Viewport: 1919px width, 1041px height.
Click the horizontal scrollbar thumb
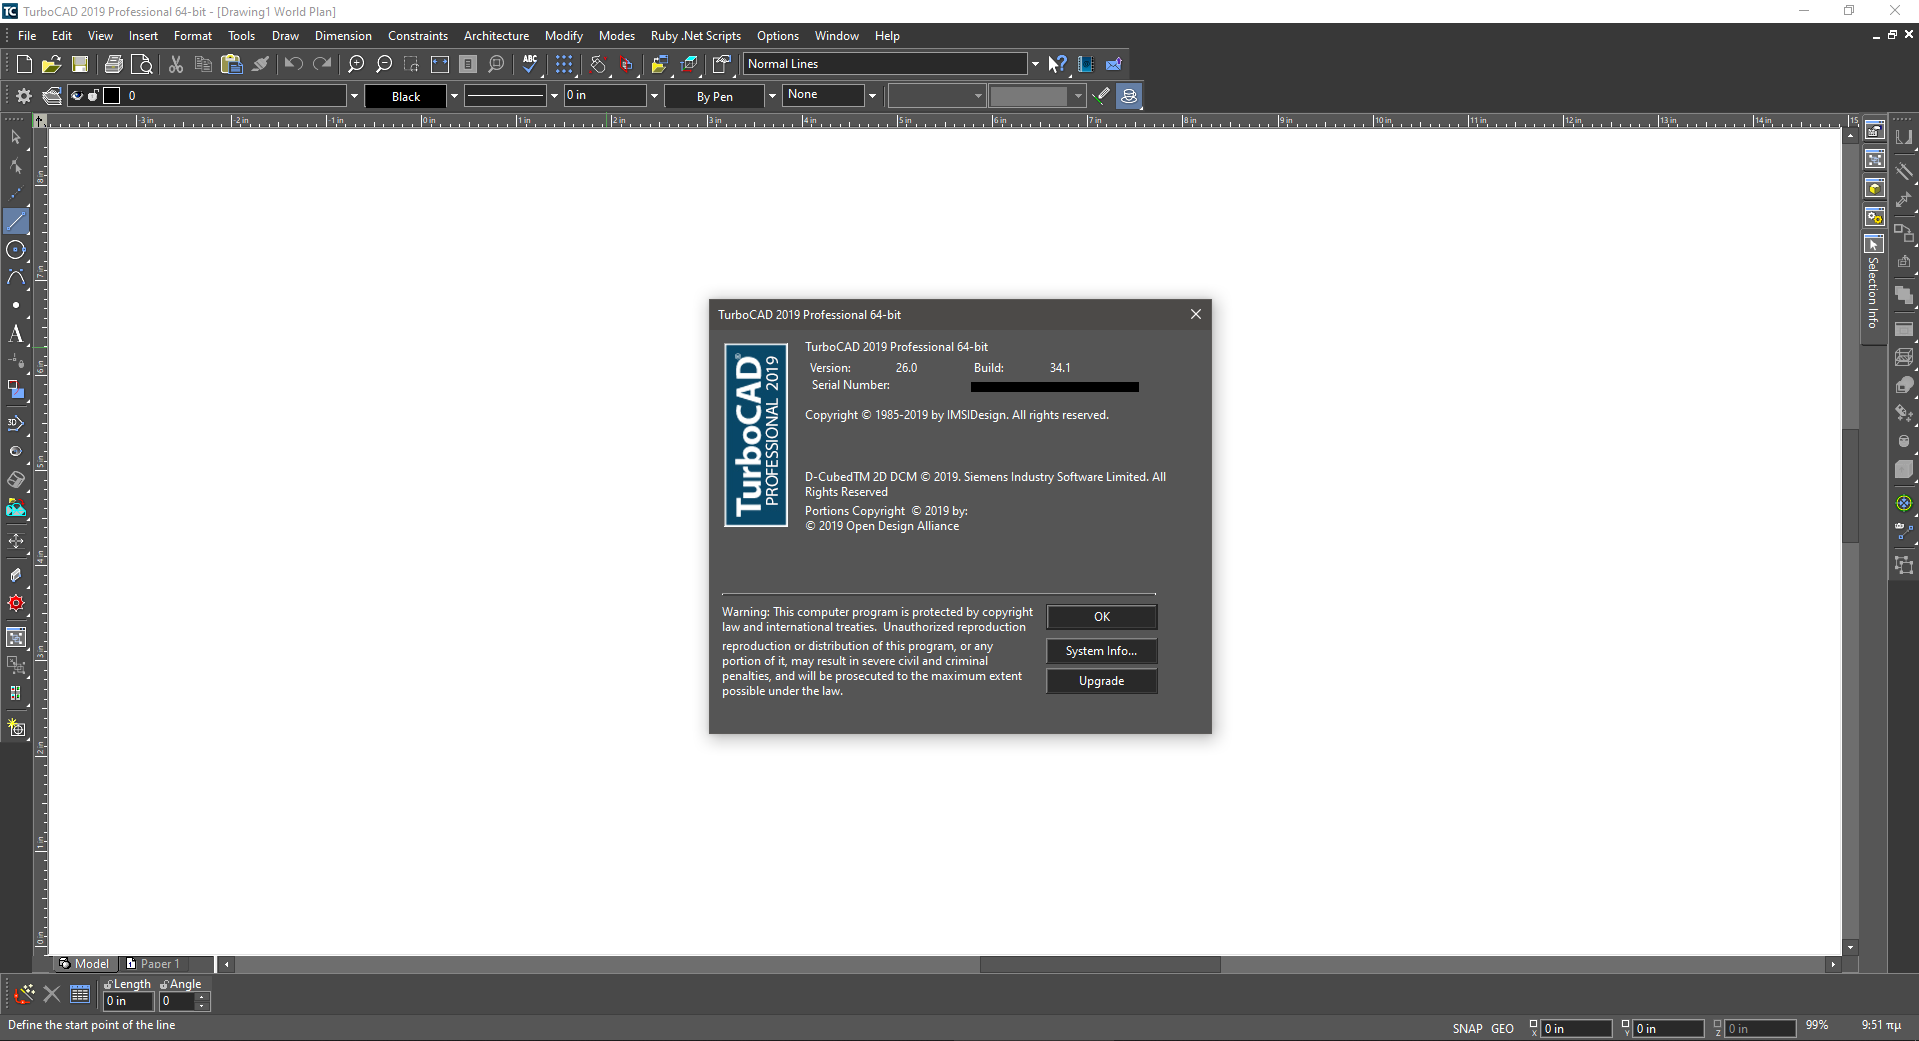(x=1100, y=965)
